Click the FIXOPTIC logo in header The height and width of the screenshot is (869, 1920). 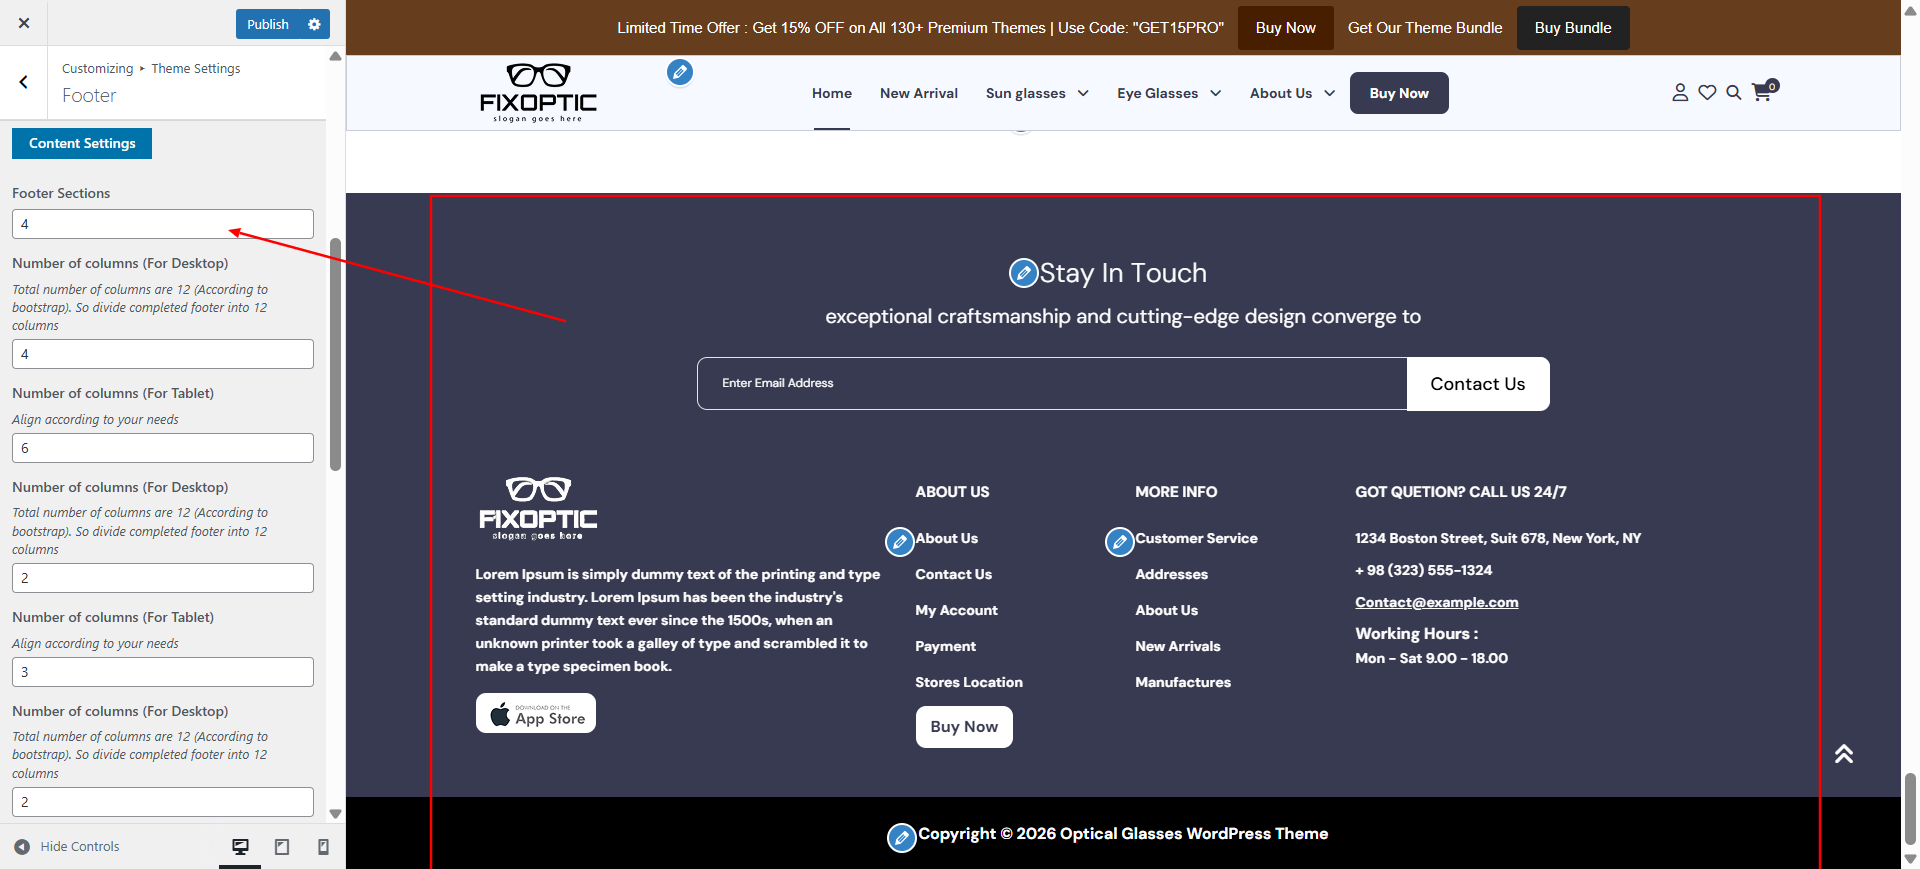tap(538, 93)
